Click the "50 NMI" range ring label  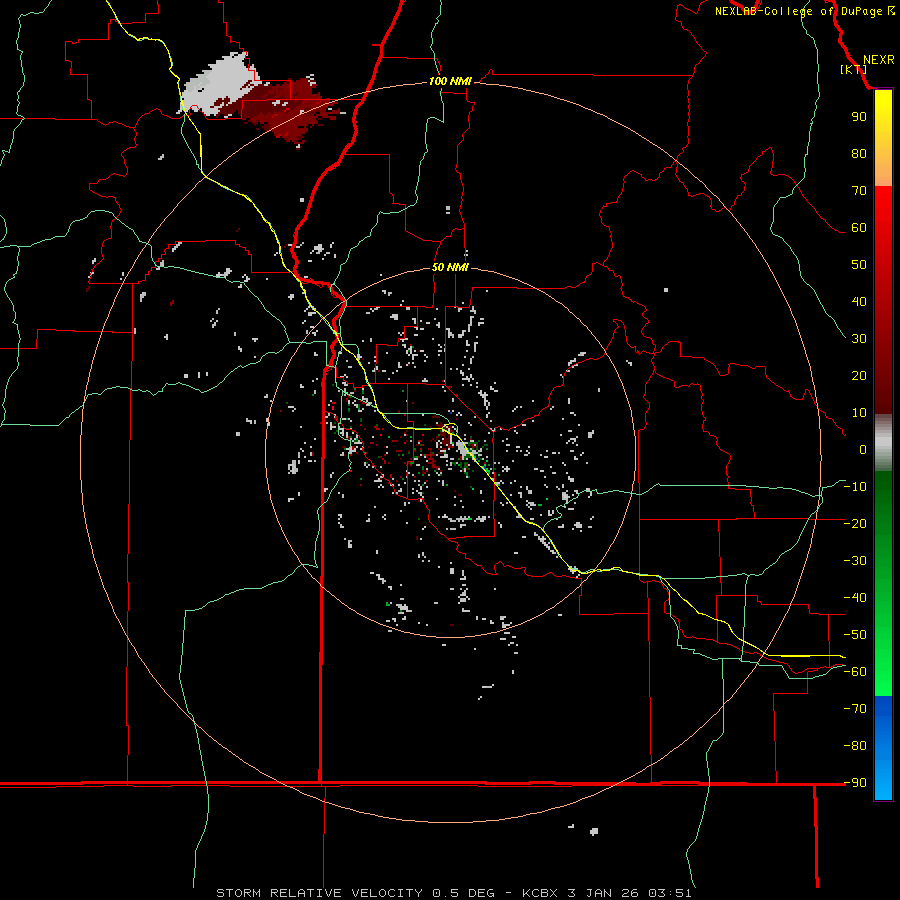click(450, 267)
